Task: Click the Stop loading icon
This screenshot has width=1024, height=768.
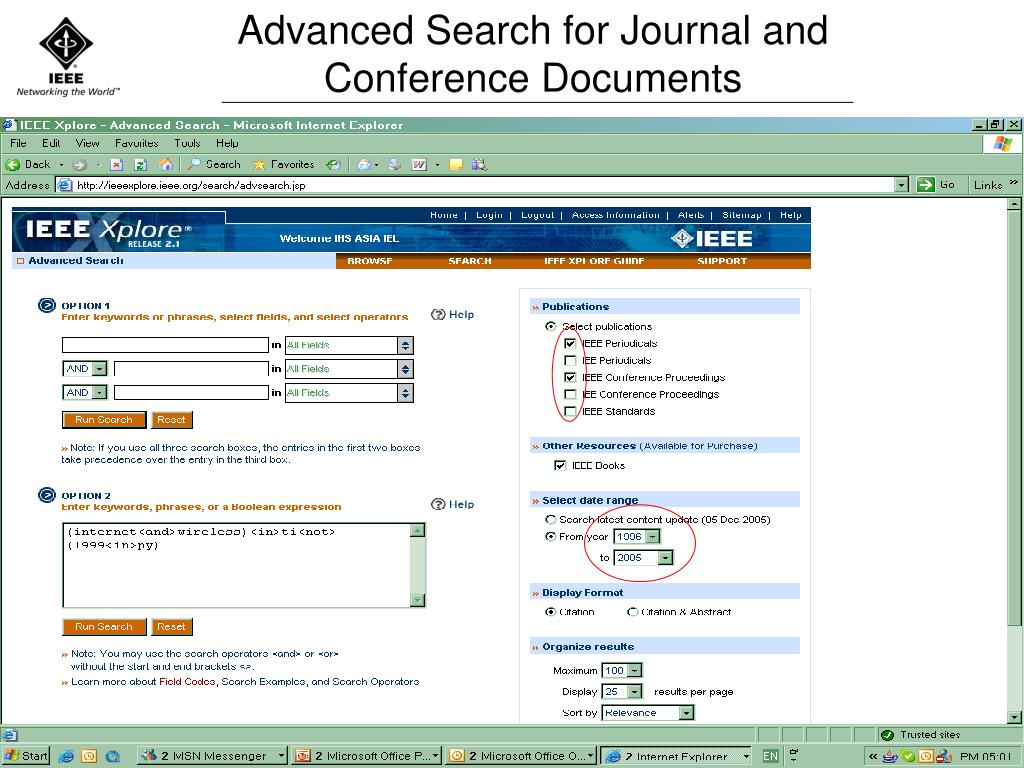Action: [116, 165]
